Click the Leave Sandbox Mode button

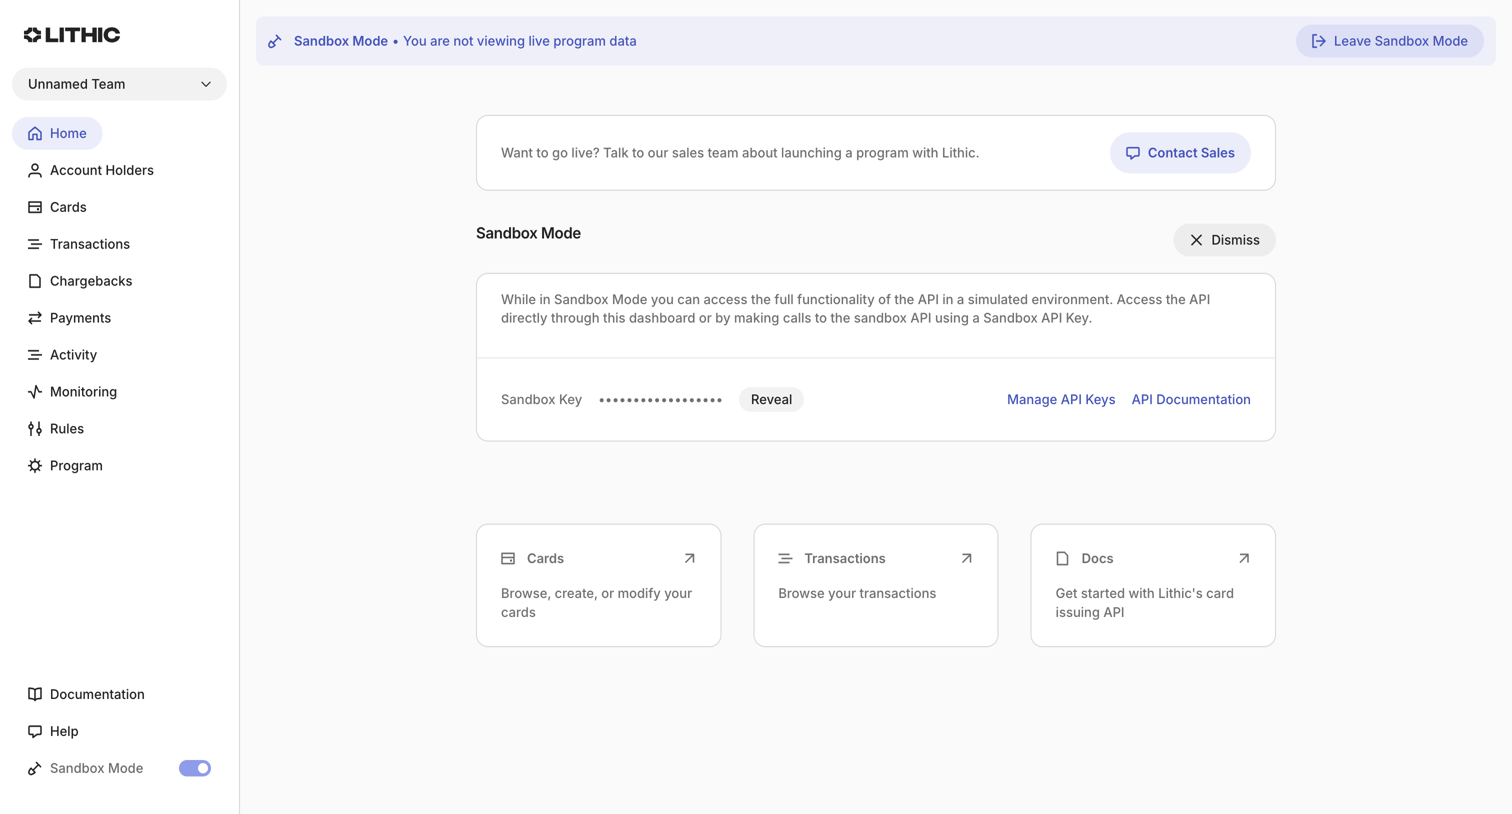1389,41
